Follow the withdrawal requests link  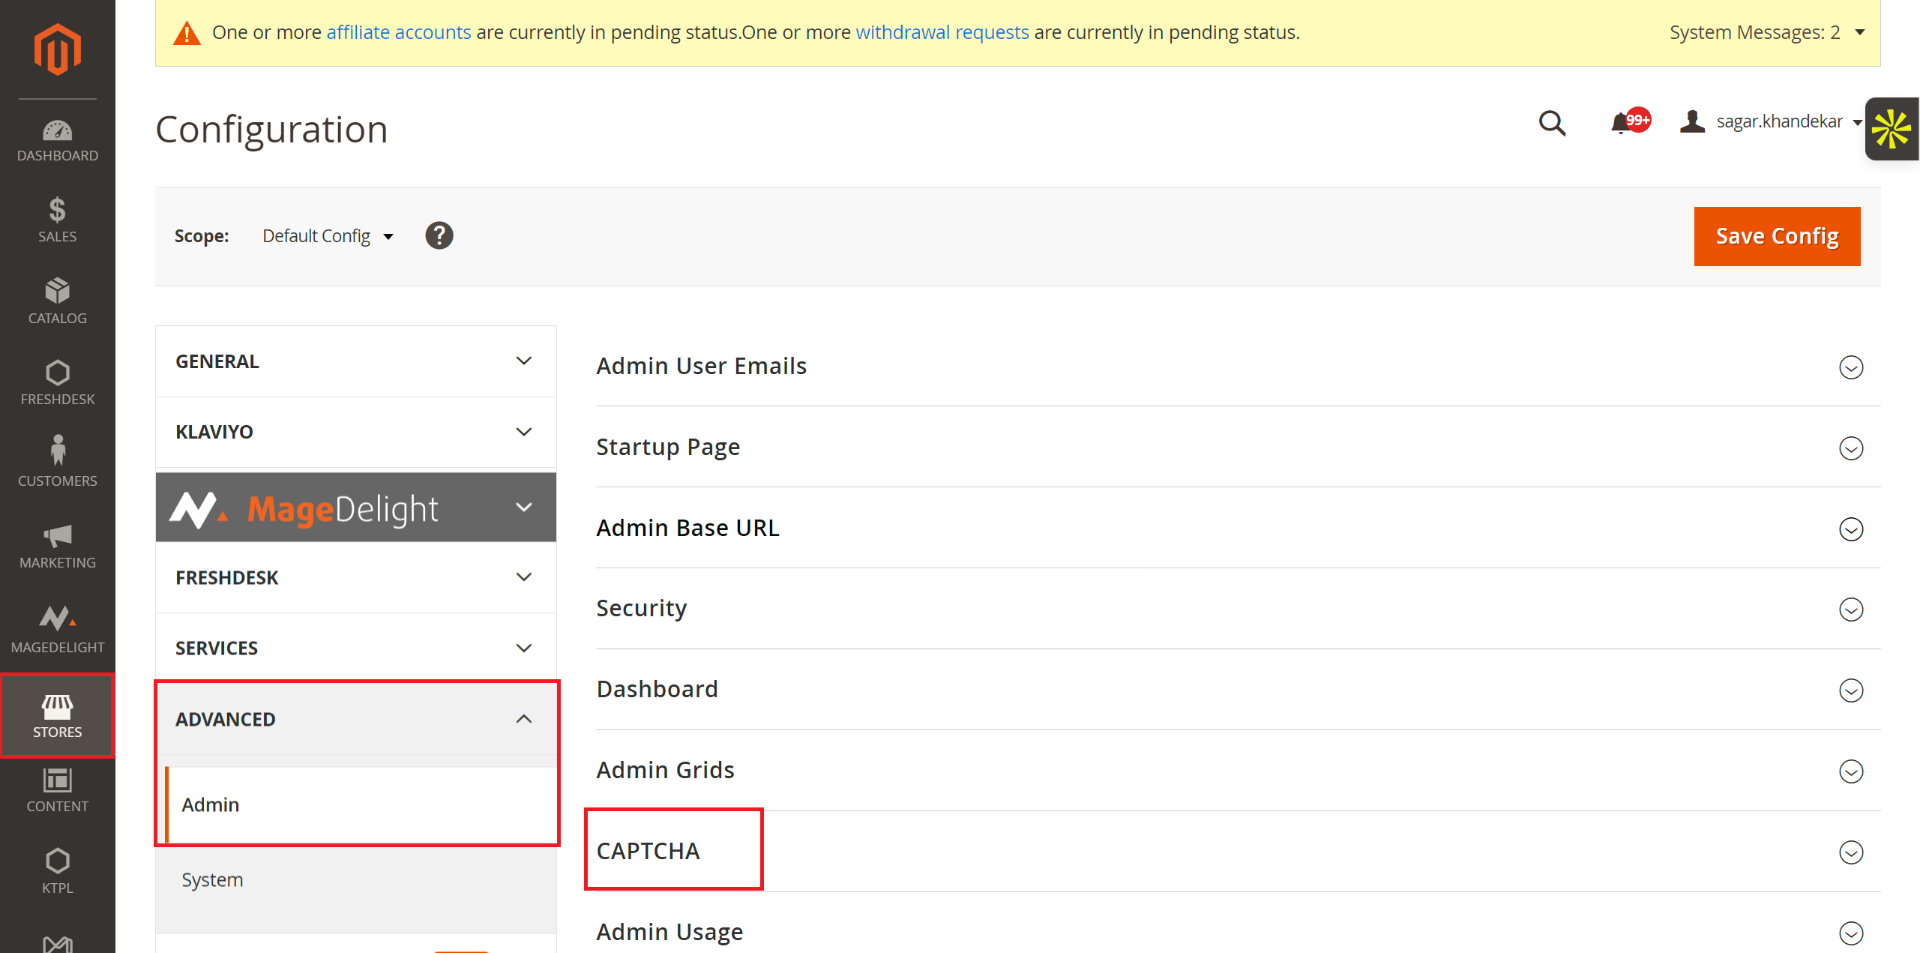(x=942, y=32)
